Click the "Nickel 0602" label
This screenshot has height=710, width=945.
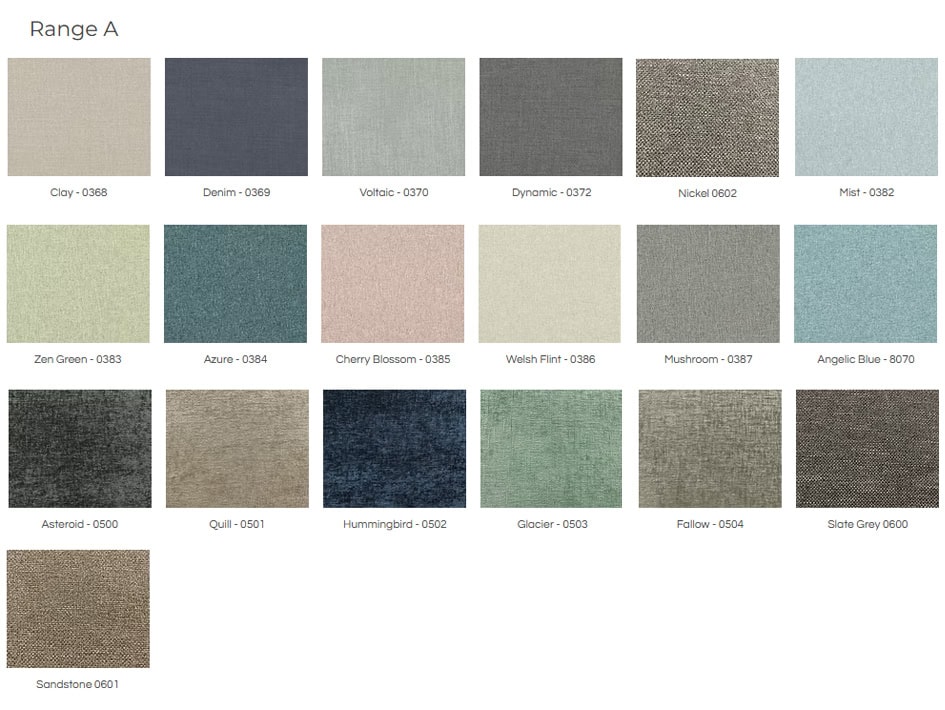tap(708, 193)
